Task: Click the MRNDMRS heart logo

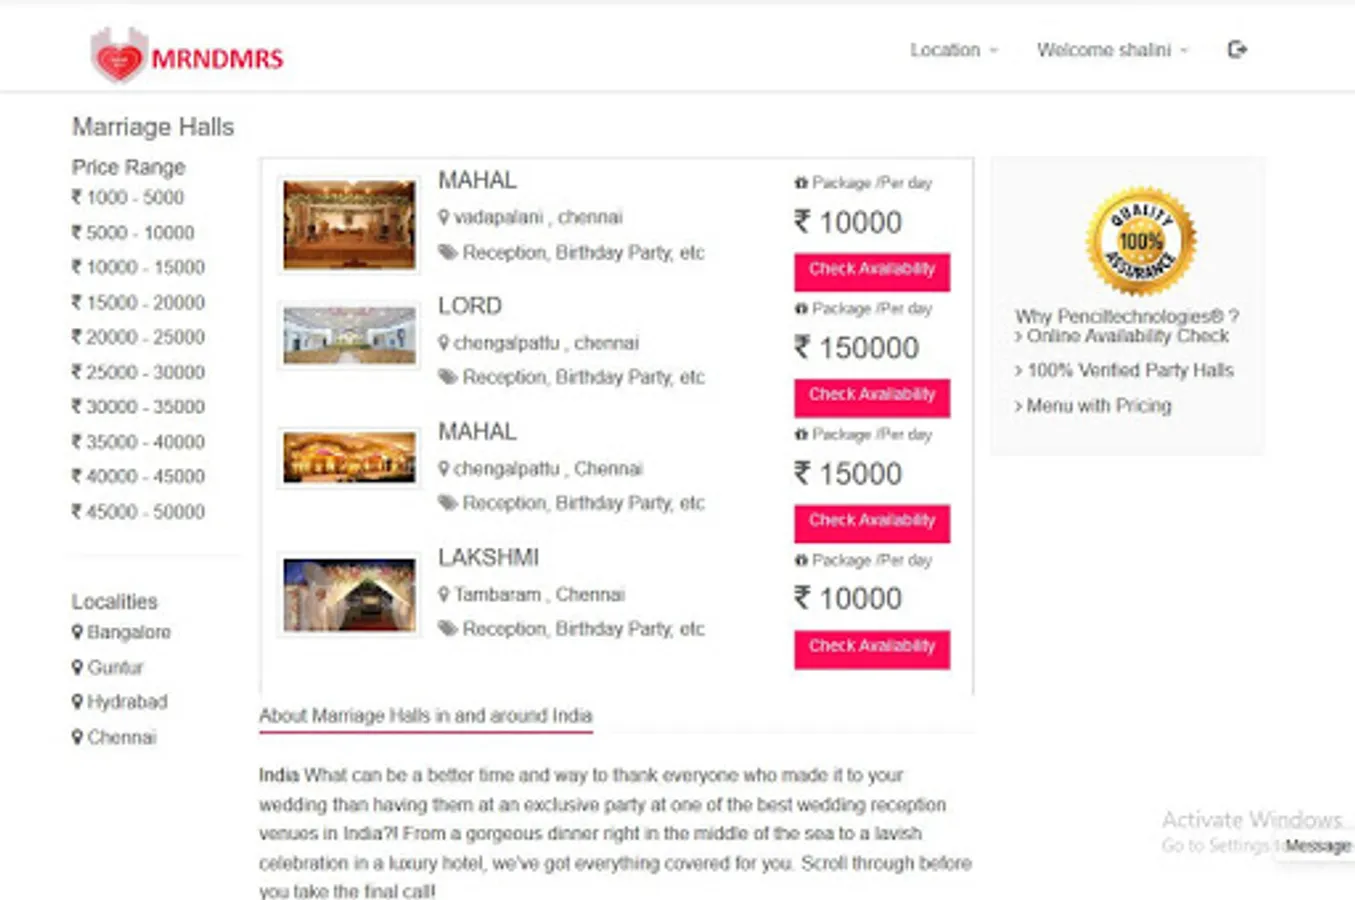Action: 120,56
